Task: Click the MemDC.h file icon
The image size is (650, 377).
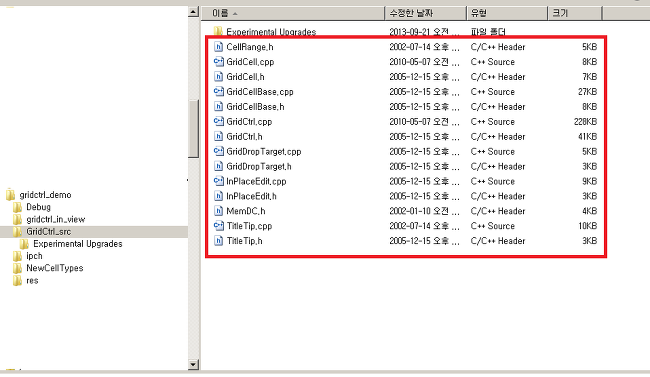Action: click(x=218, y=211)
